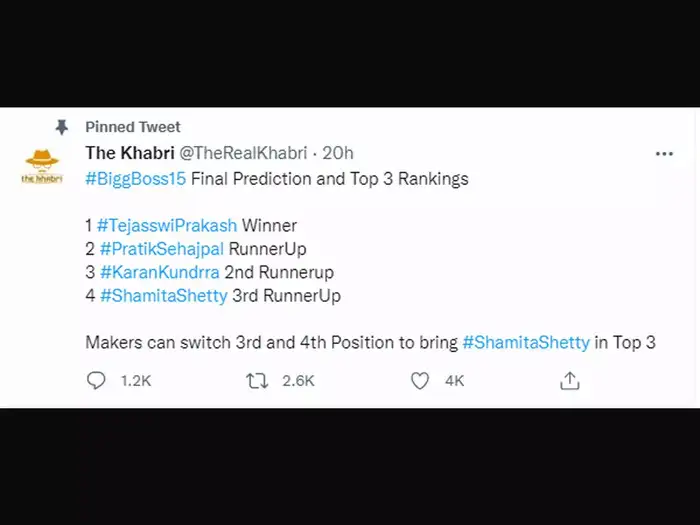700x525 pixels.
Task: Open the #KaranKundrra hashtag link
Action: coord(160,272)
